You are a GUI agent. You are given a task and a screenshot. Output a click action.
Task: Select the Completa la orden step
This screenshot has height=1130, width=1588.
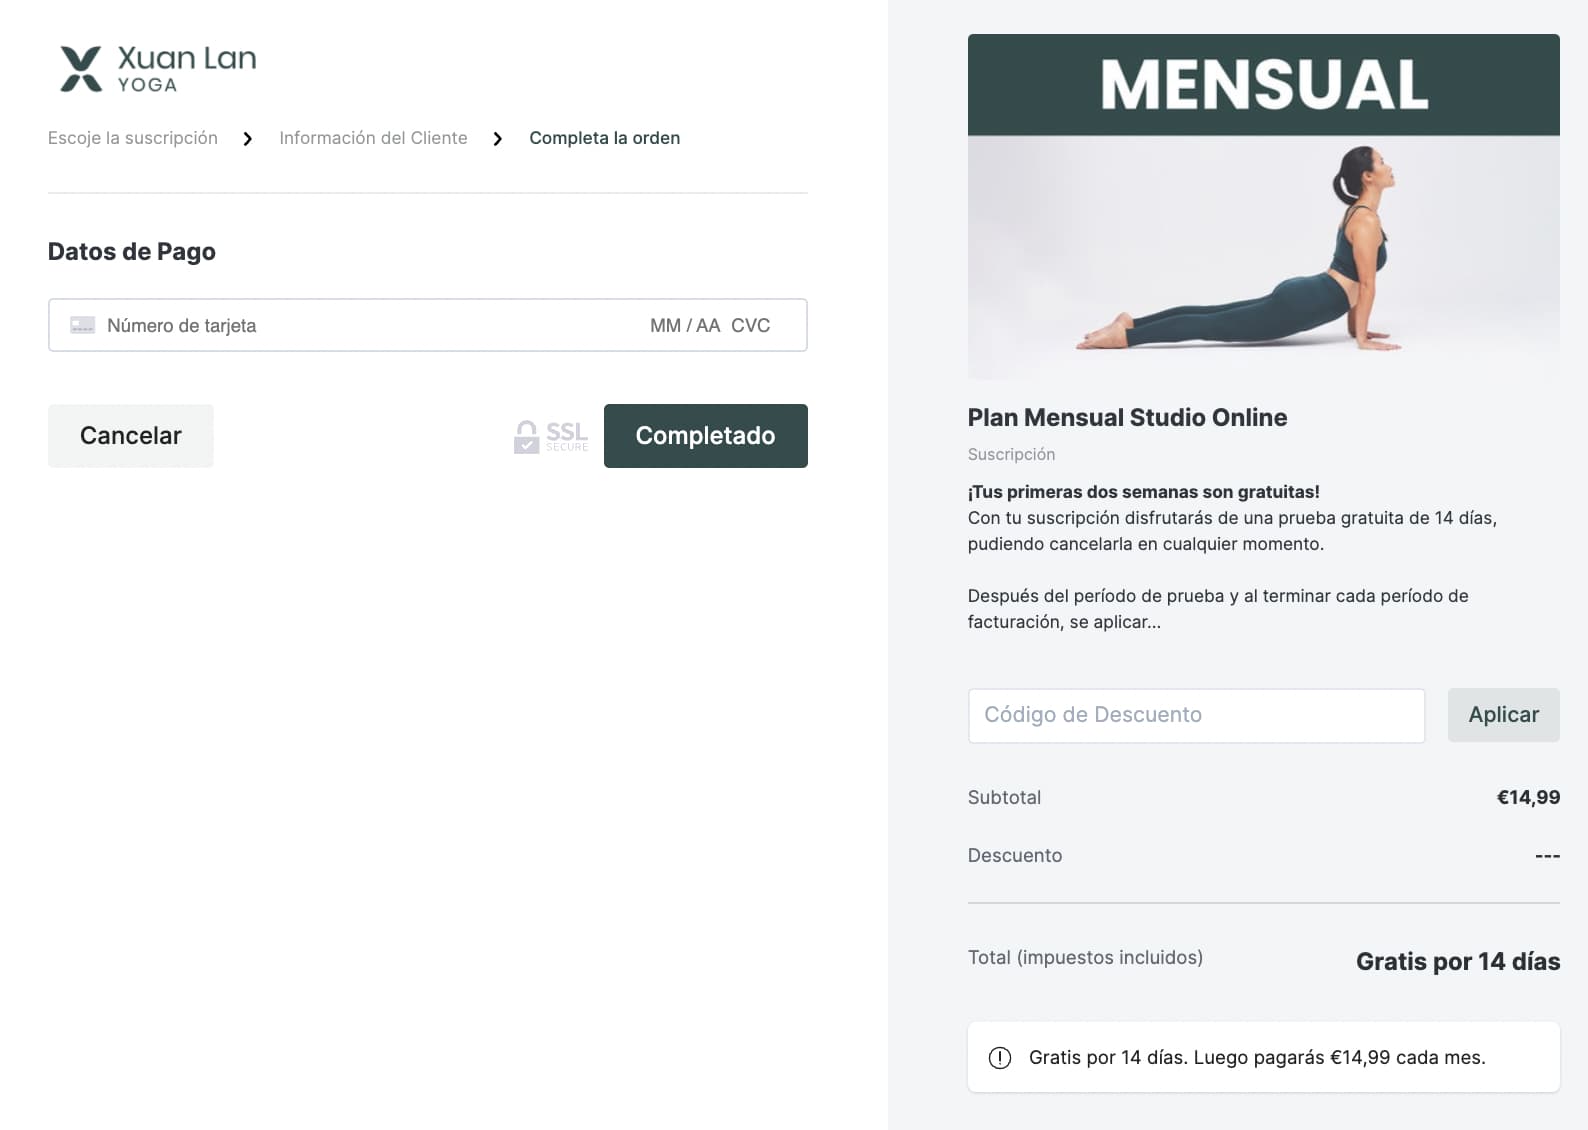pyautogui.click(x=605, y=138)
